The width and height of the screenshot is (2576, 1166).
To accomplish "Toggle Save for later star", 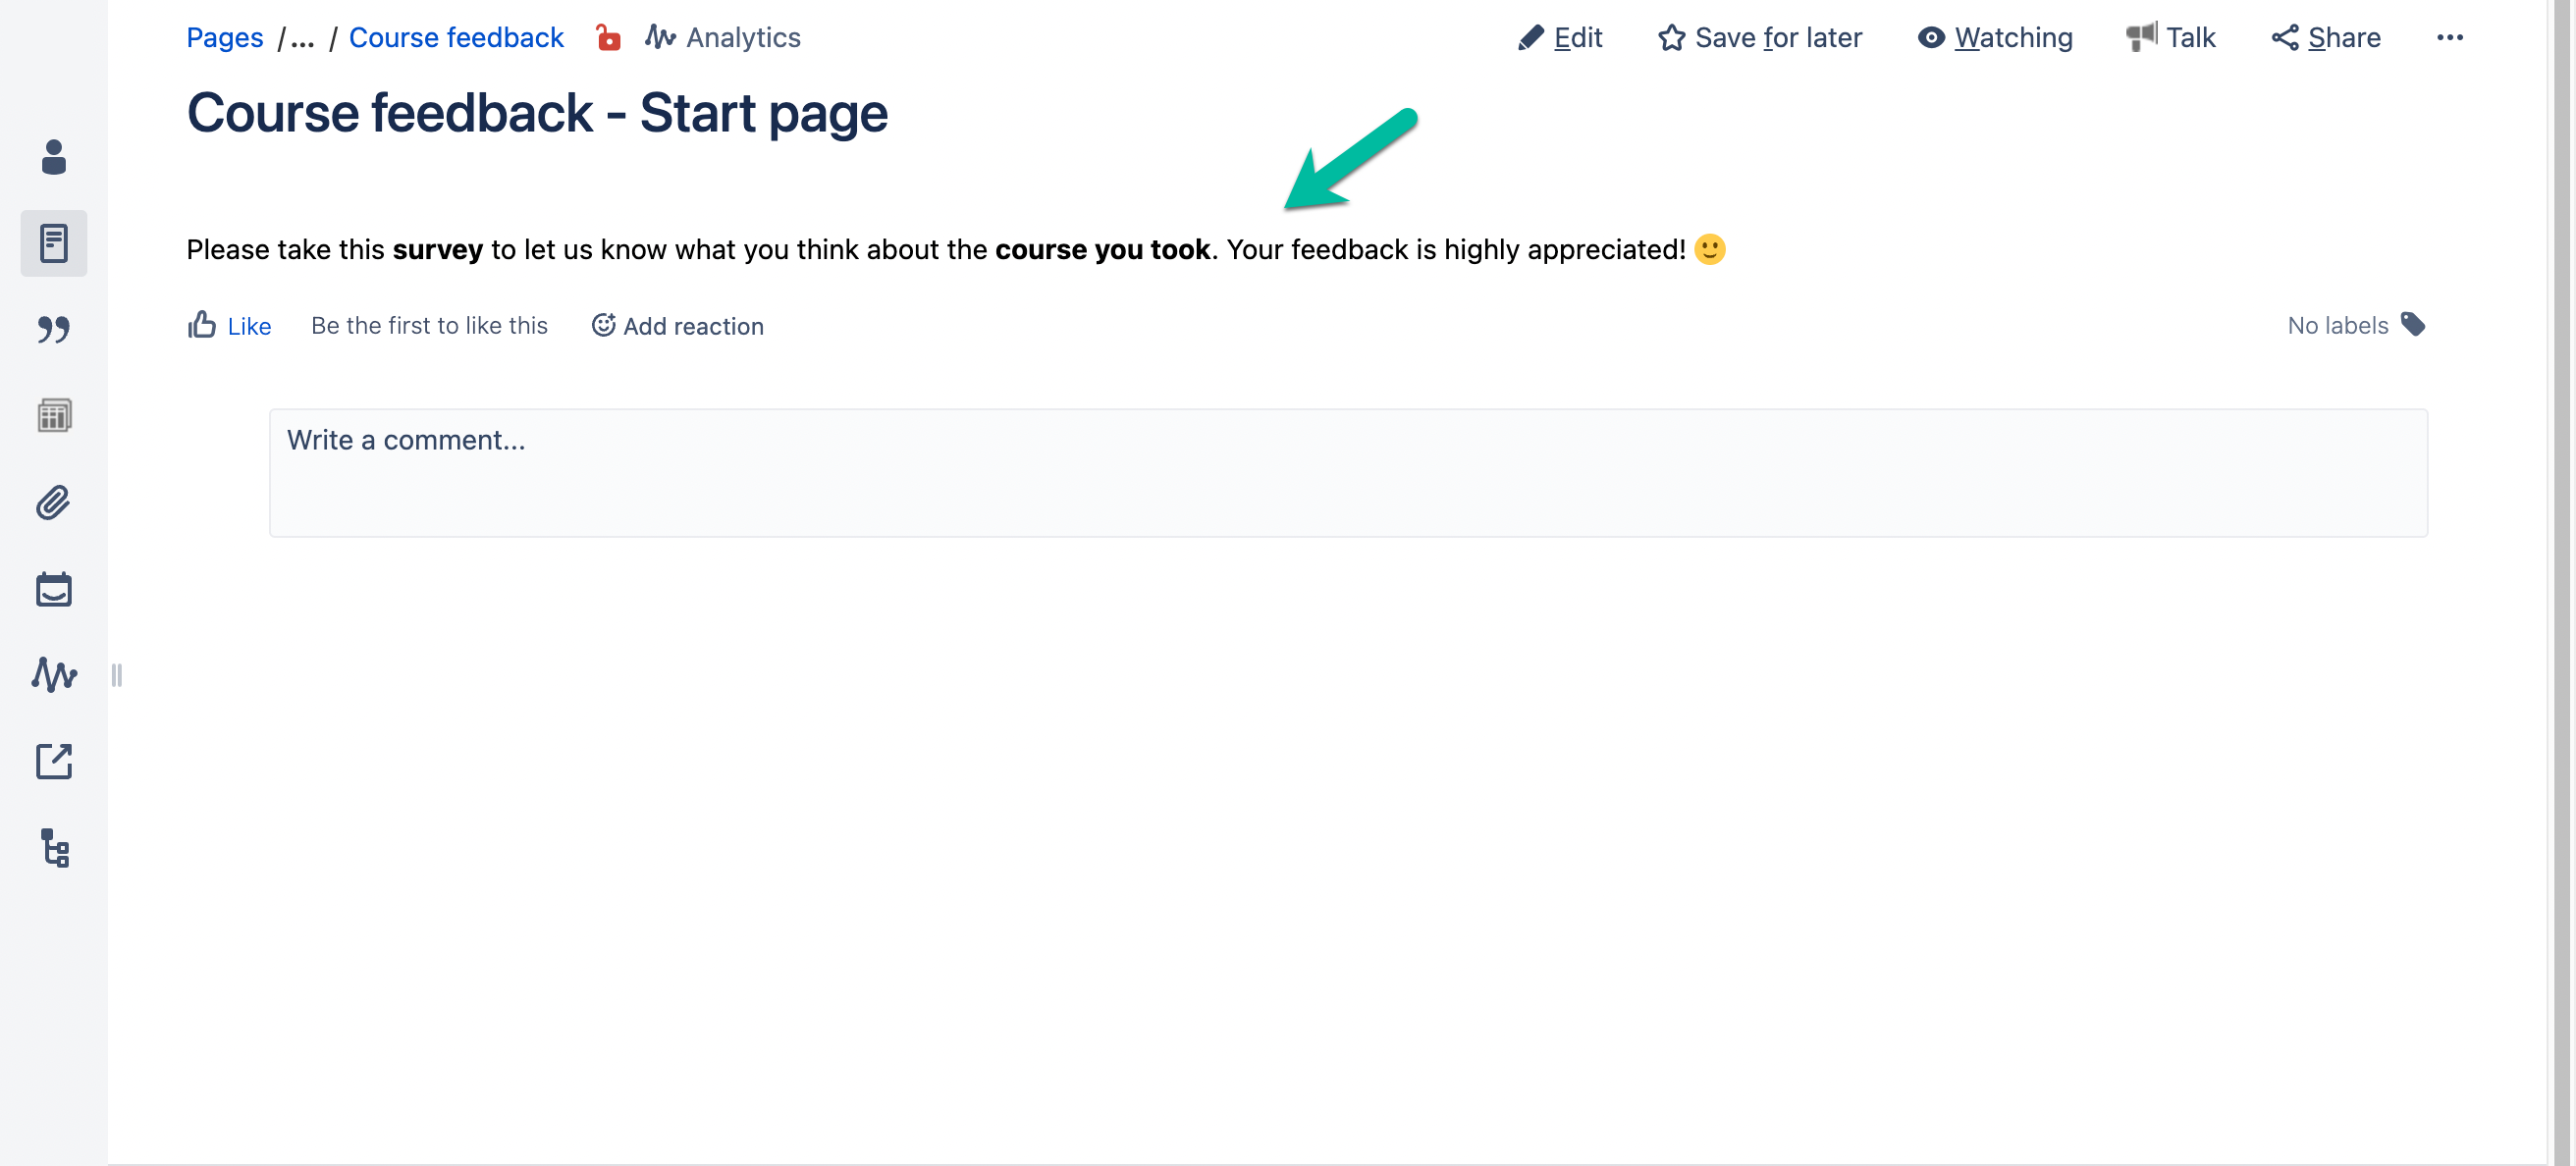I will tap(1760, 38).
